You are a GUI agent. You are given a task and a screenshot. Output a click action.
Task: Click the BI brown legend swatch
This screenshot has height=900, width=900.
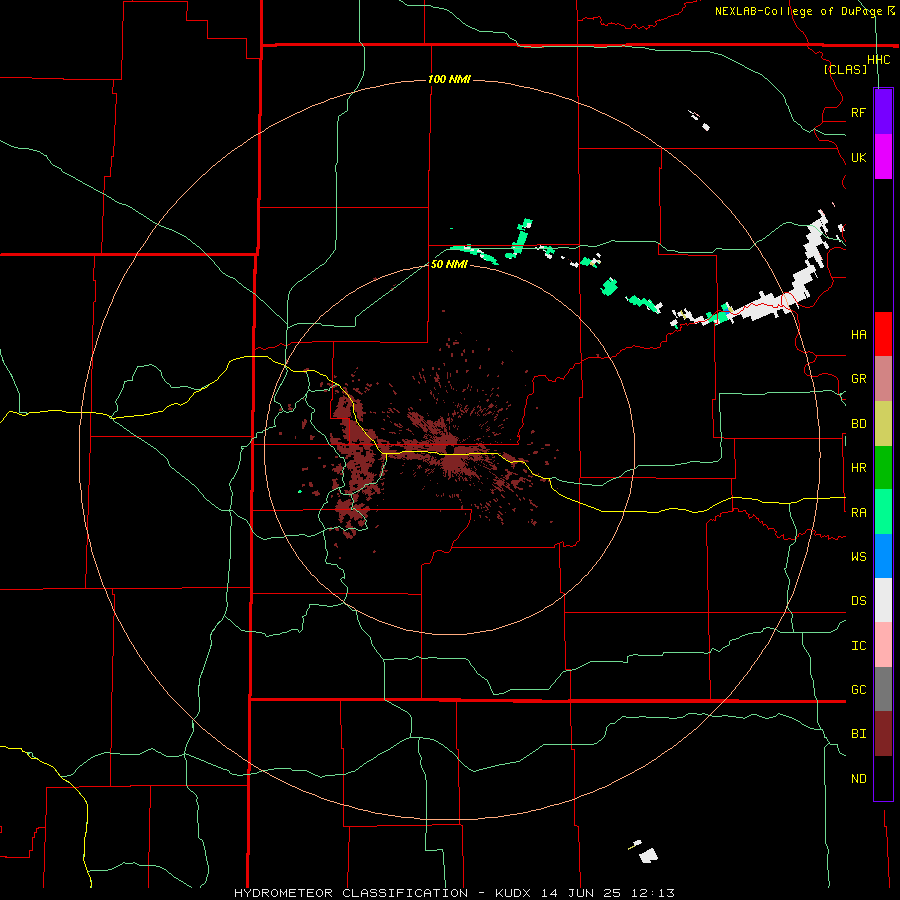pyautogui.click(x=883, y=734)
